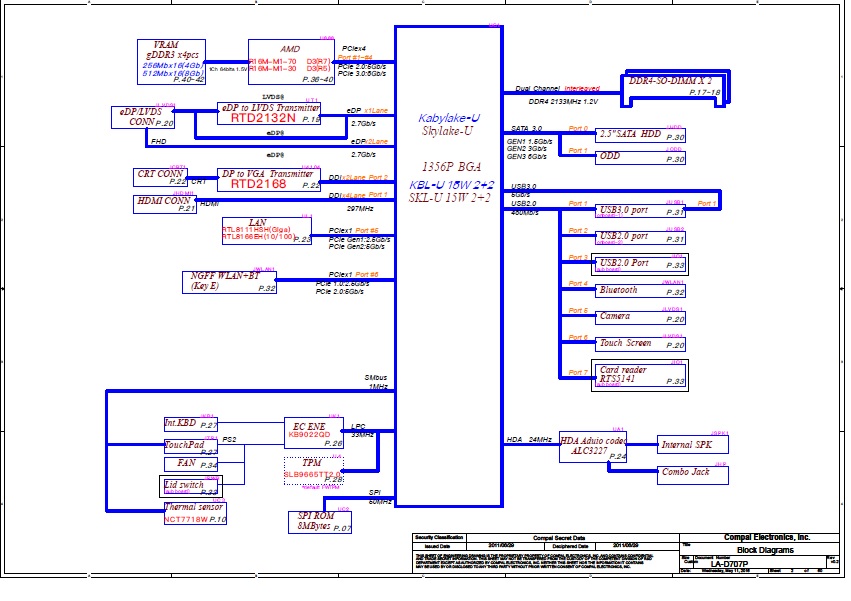Click the Dual Channel Interleaved label
The image size is (851, 601).
tap(557, 88)
